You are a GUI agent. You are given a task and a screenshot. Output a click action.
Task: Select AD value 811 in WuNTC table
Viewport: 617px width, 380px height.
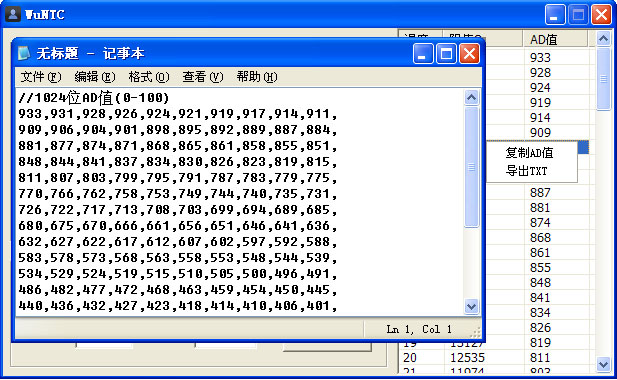(x=540, y=358)
